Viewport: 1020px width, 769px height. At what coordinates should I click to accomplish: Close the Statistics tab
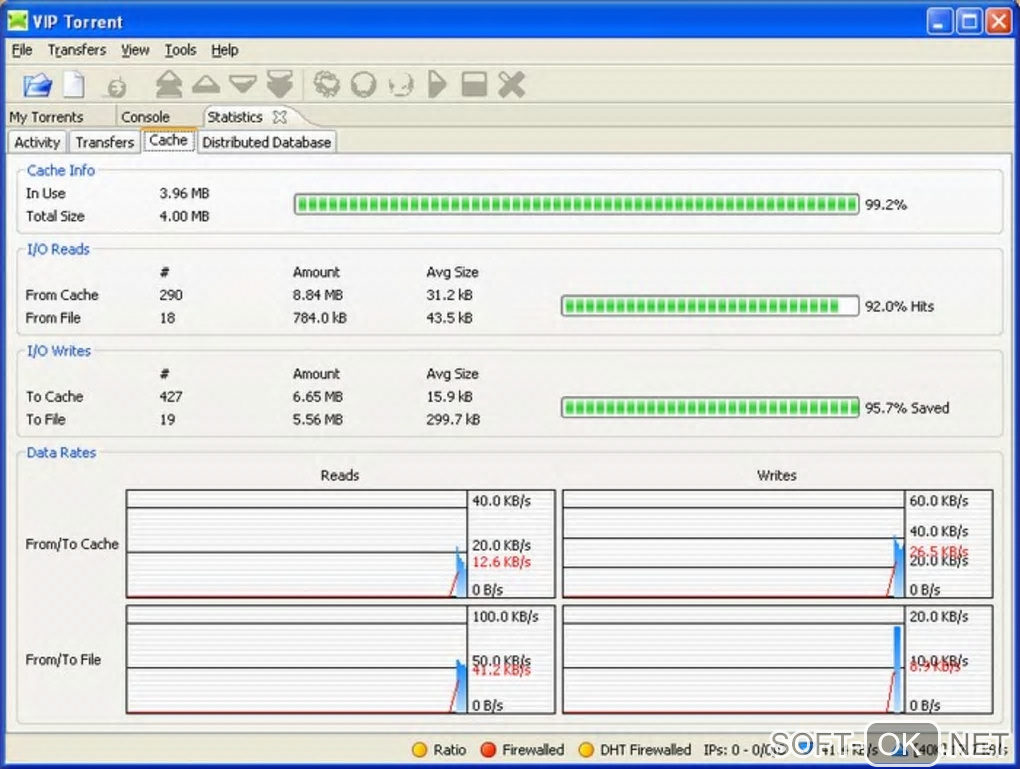(280, 117)
